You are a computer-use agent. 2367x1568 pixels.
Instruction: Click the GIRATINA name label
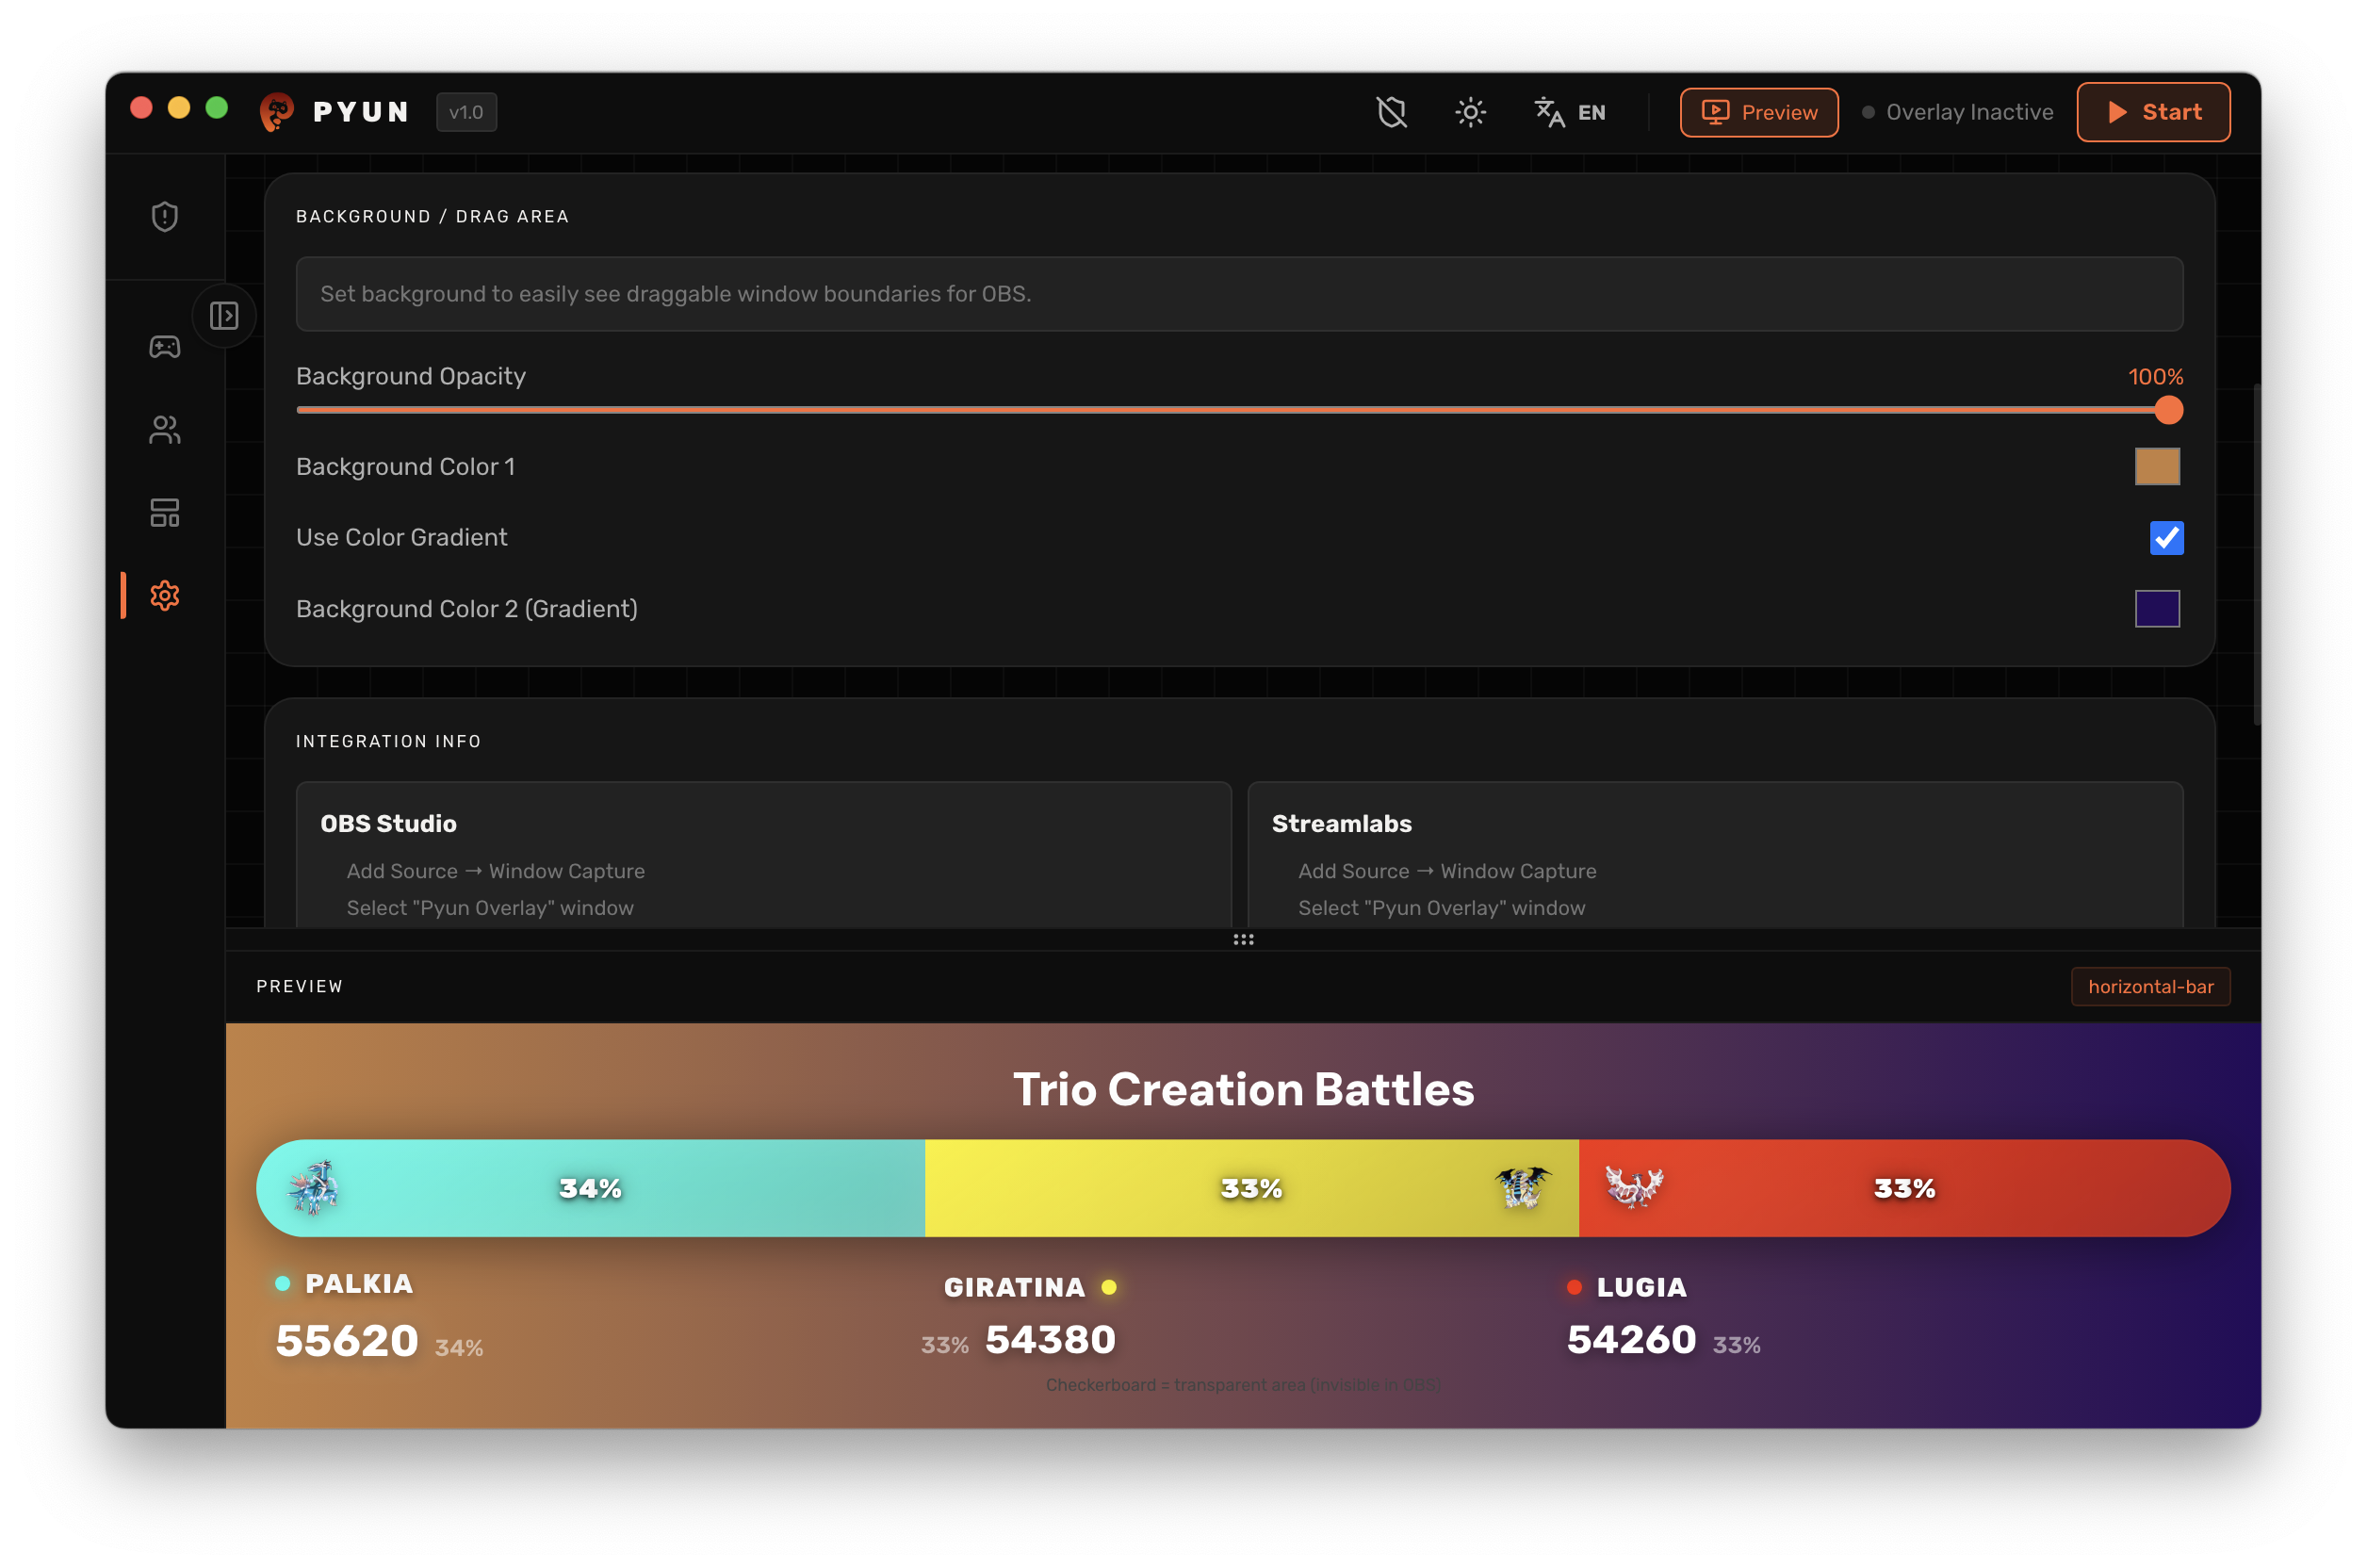[1014, 1288]
